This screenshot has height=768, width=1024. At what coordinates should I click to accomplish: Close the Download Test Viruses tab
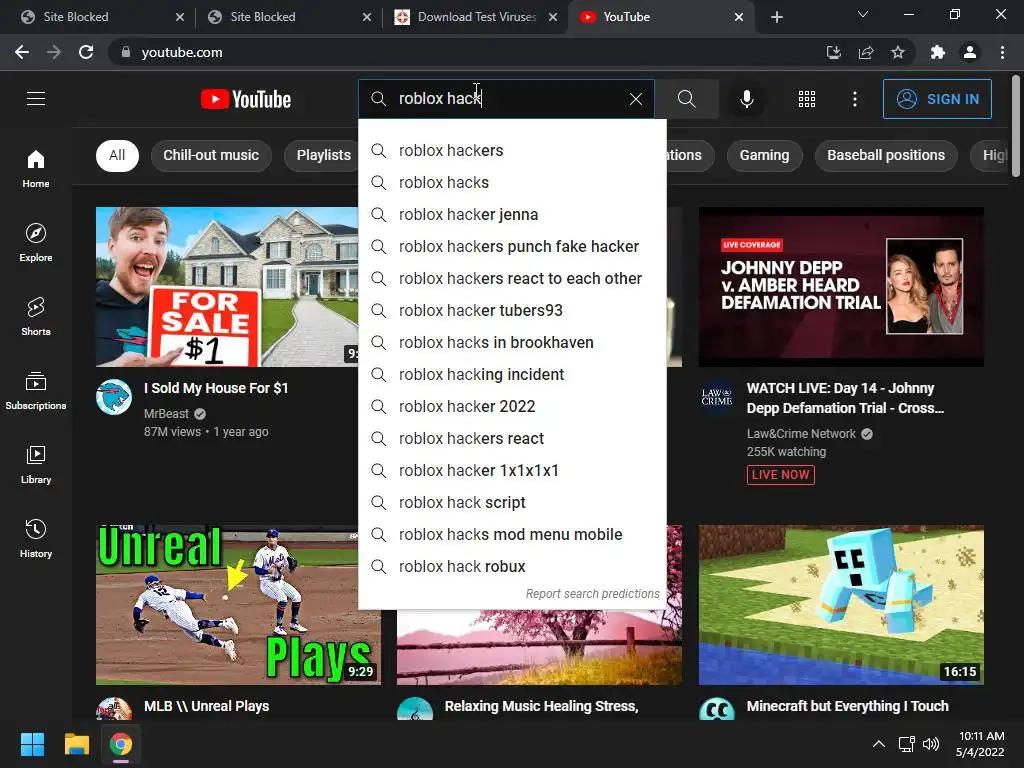coord(553,17)
